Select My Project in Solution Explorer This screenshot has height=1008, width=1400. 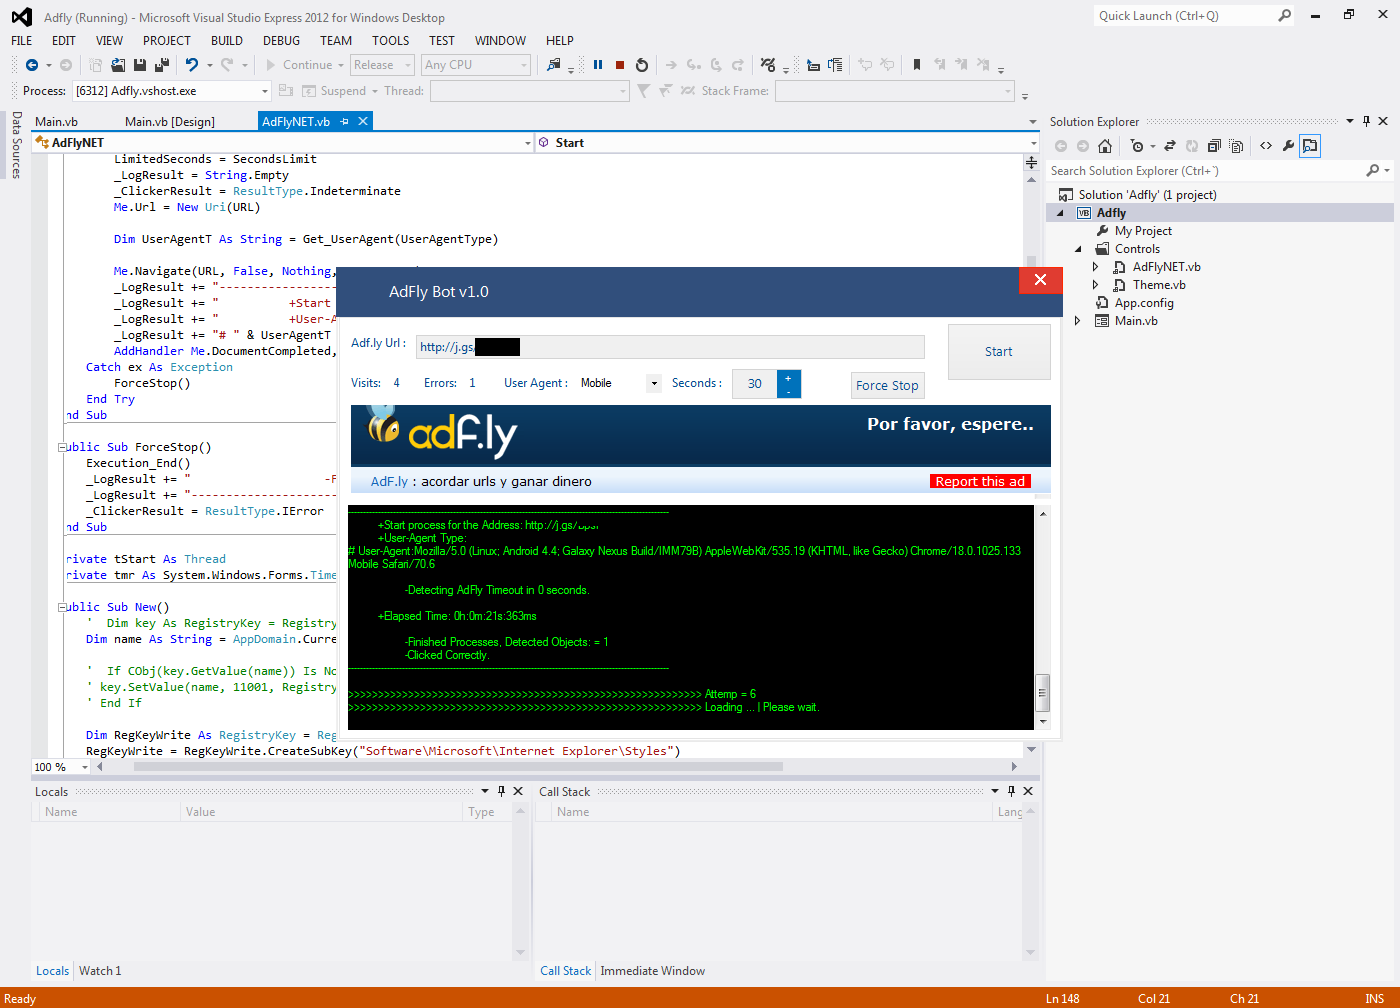[x=1143, y=231]
